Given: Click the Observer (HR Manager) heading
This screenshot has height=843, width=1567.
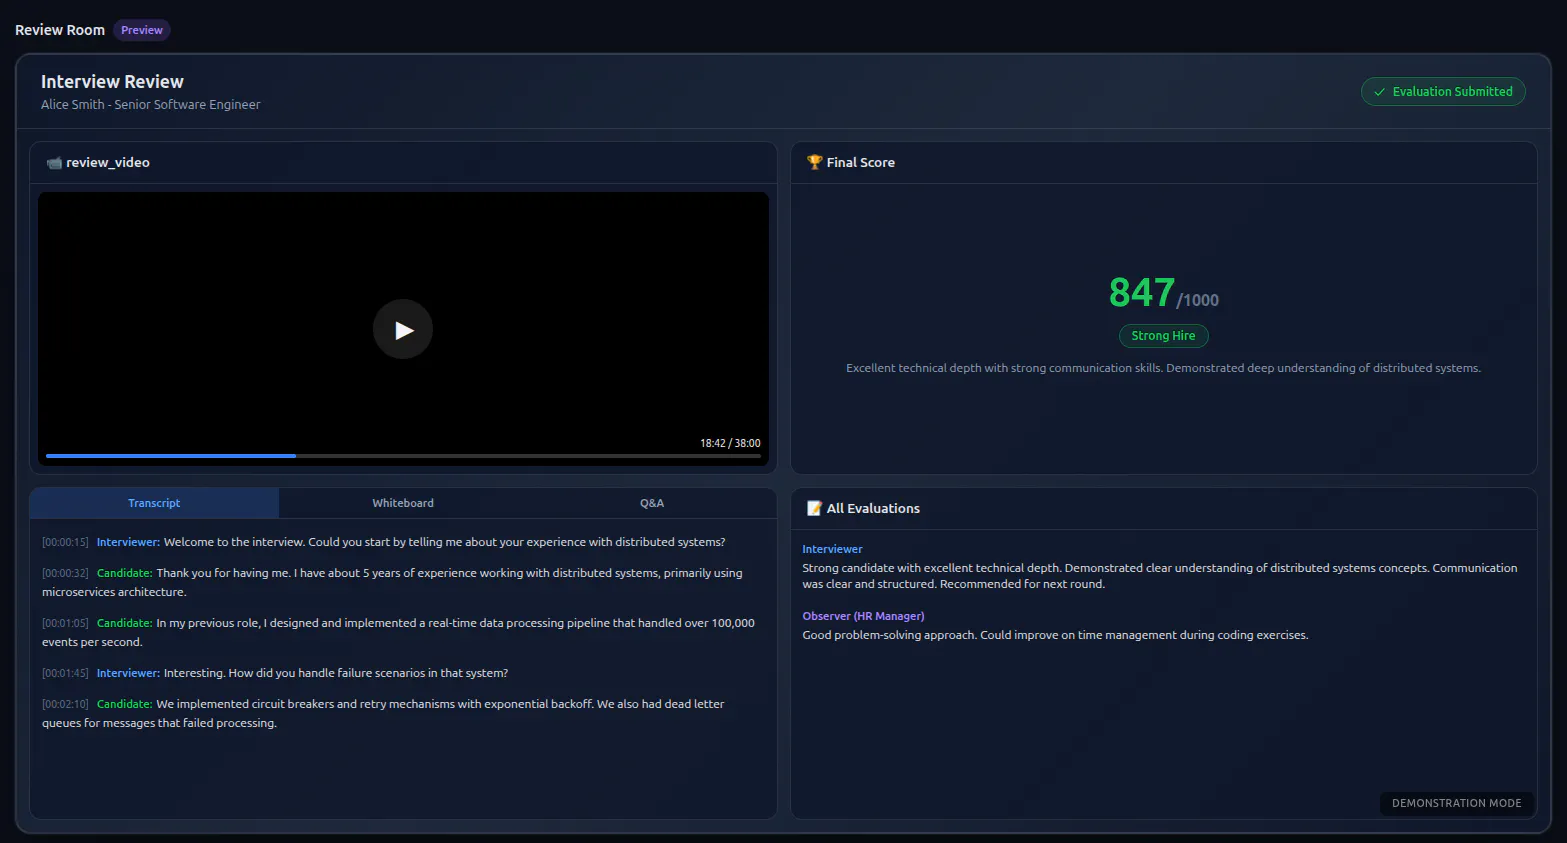Looking at the screenshot, I should (x=863, y=616).
